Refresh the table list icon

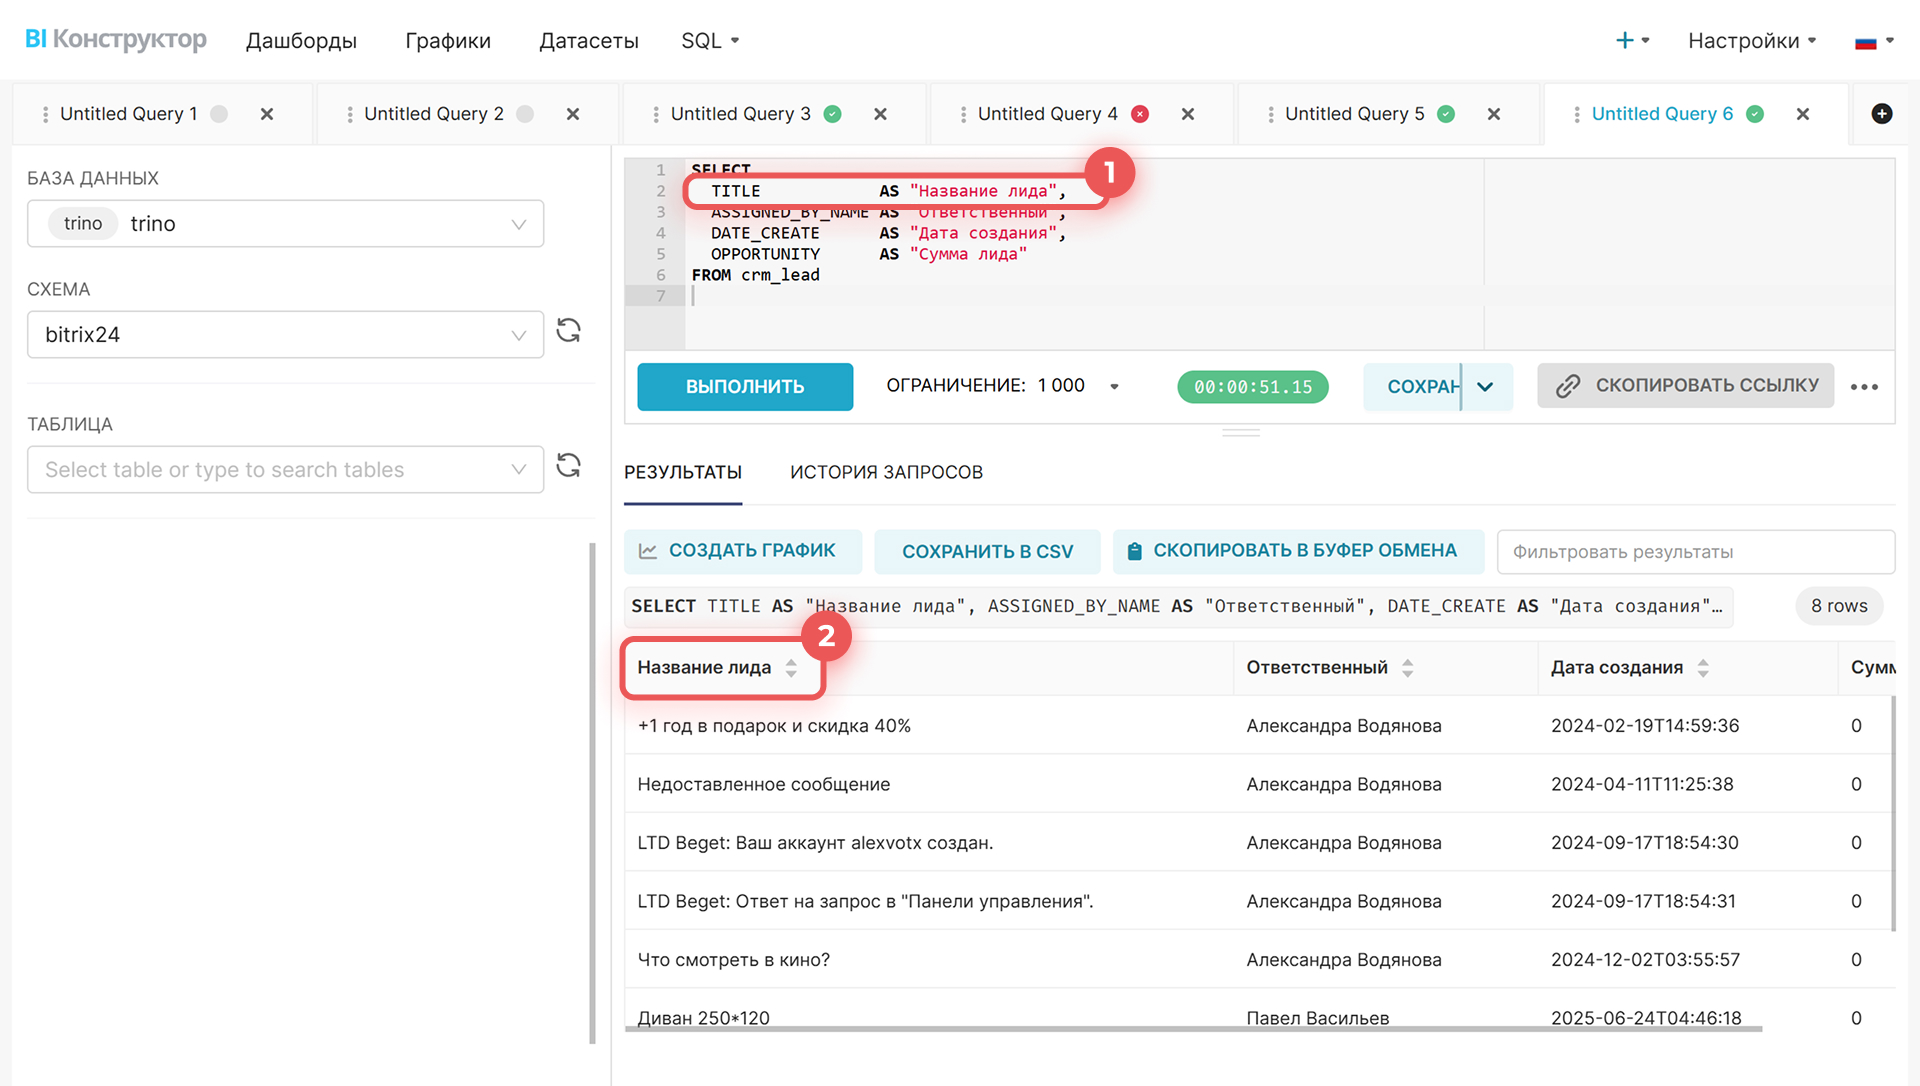tap(568, 466)
